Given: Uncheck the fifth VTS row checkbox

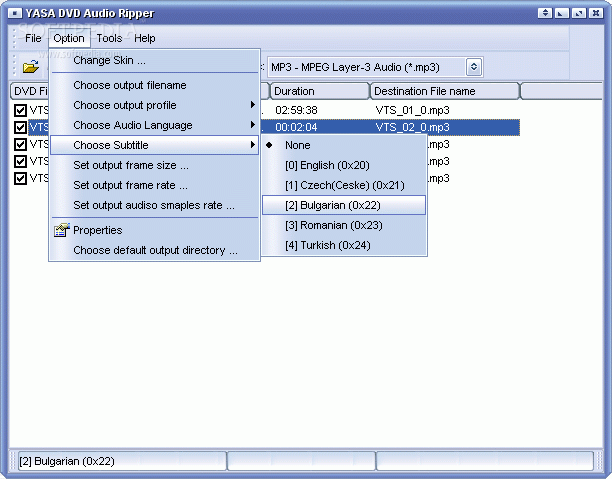Looking at the screenshot, I should point(20,178).
